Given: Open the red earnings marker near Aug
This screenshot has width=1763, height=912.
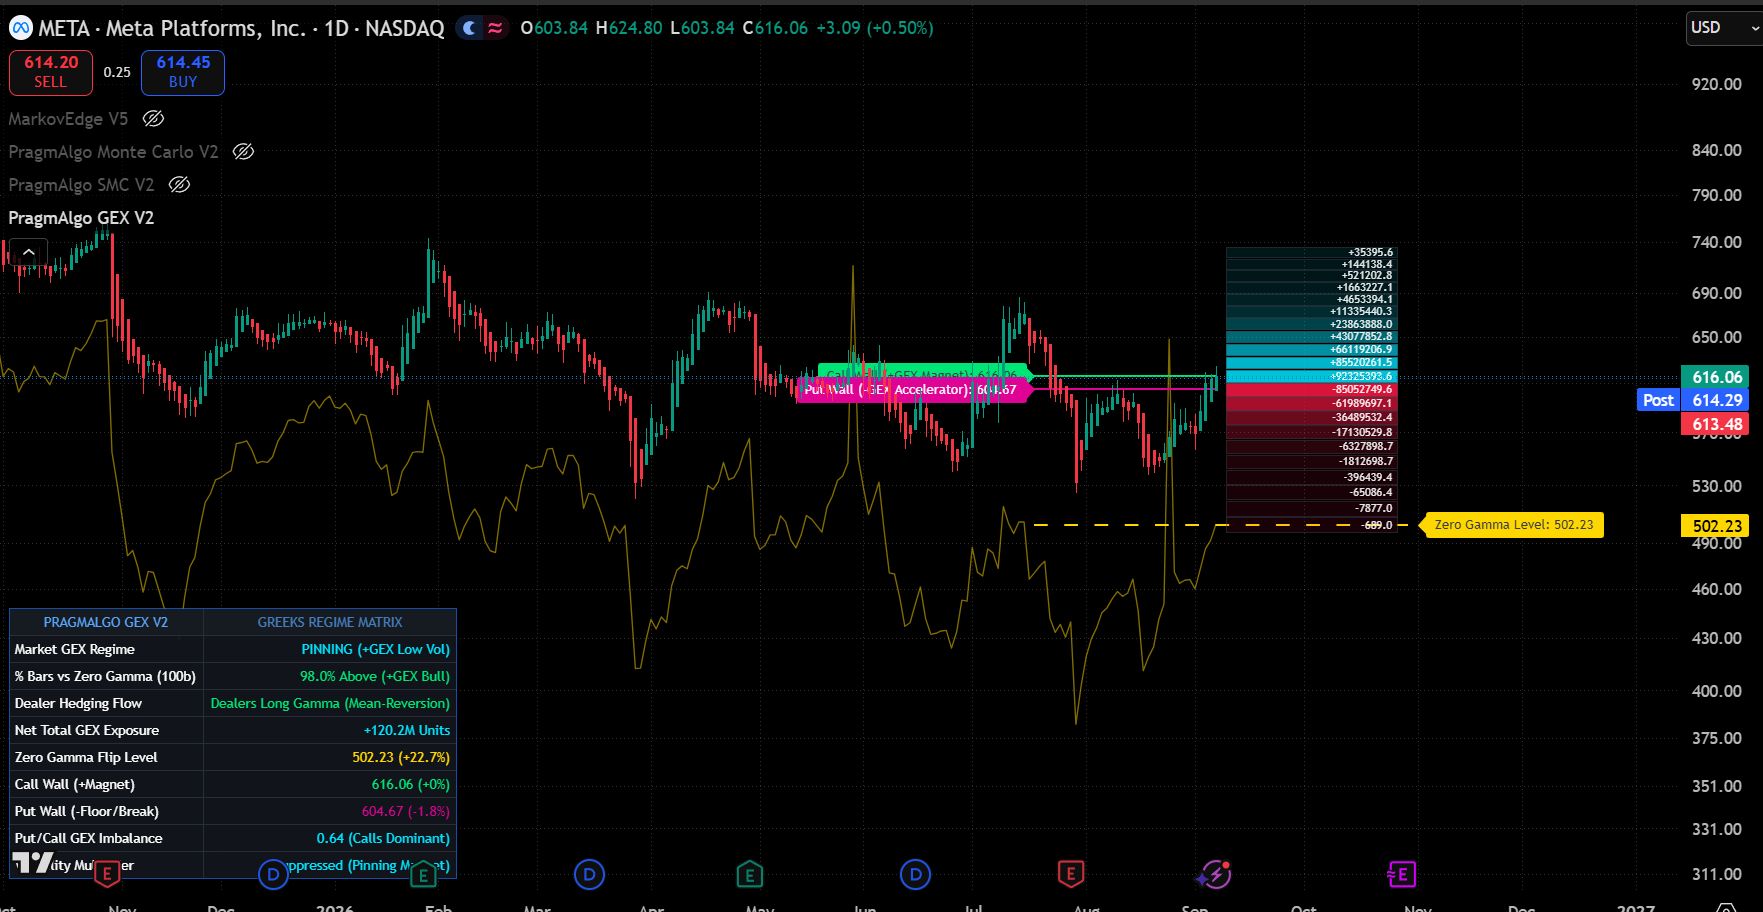Looking at the screenshot, I should 1071,875.
